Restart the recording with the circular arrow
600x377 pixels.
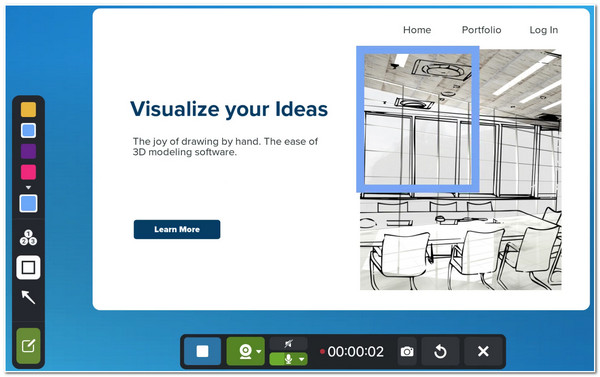tap(440, 351)
